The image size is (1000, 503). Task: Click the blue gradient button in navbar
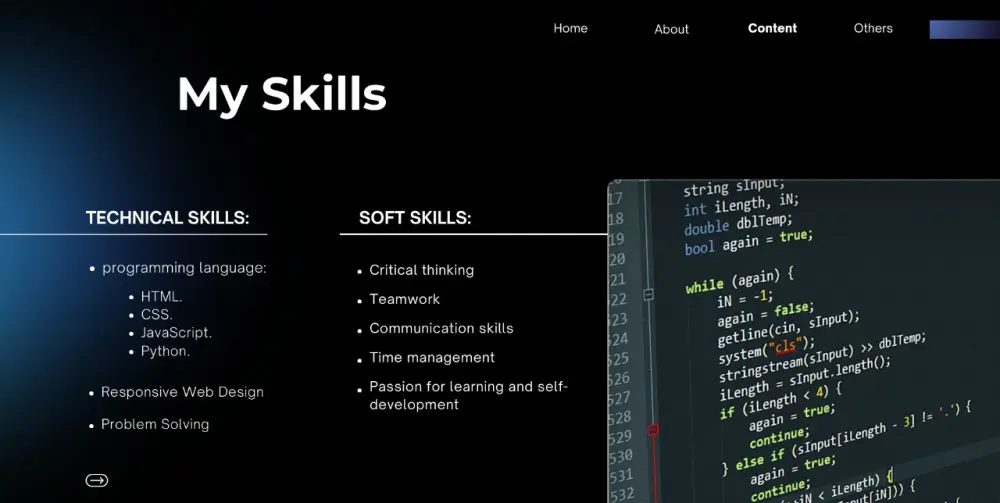click(964, 29)
